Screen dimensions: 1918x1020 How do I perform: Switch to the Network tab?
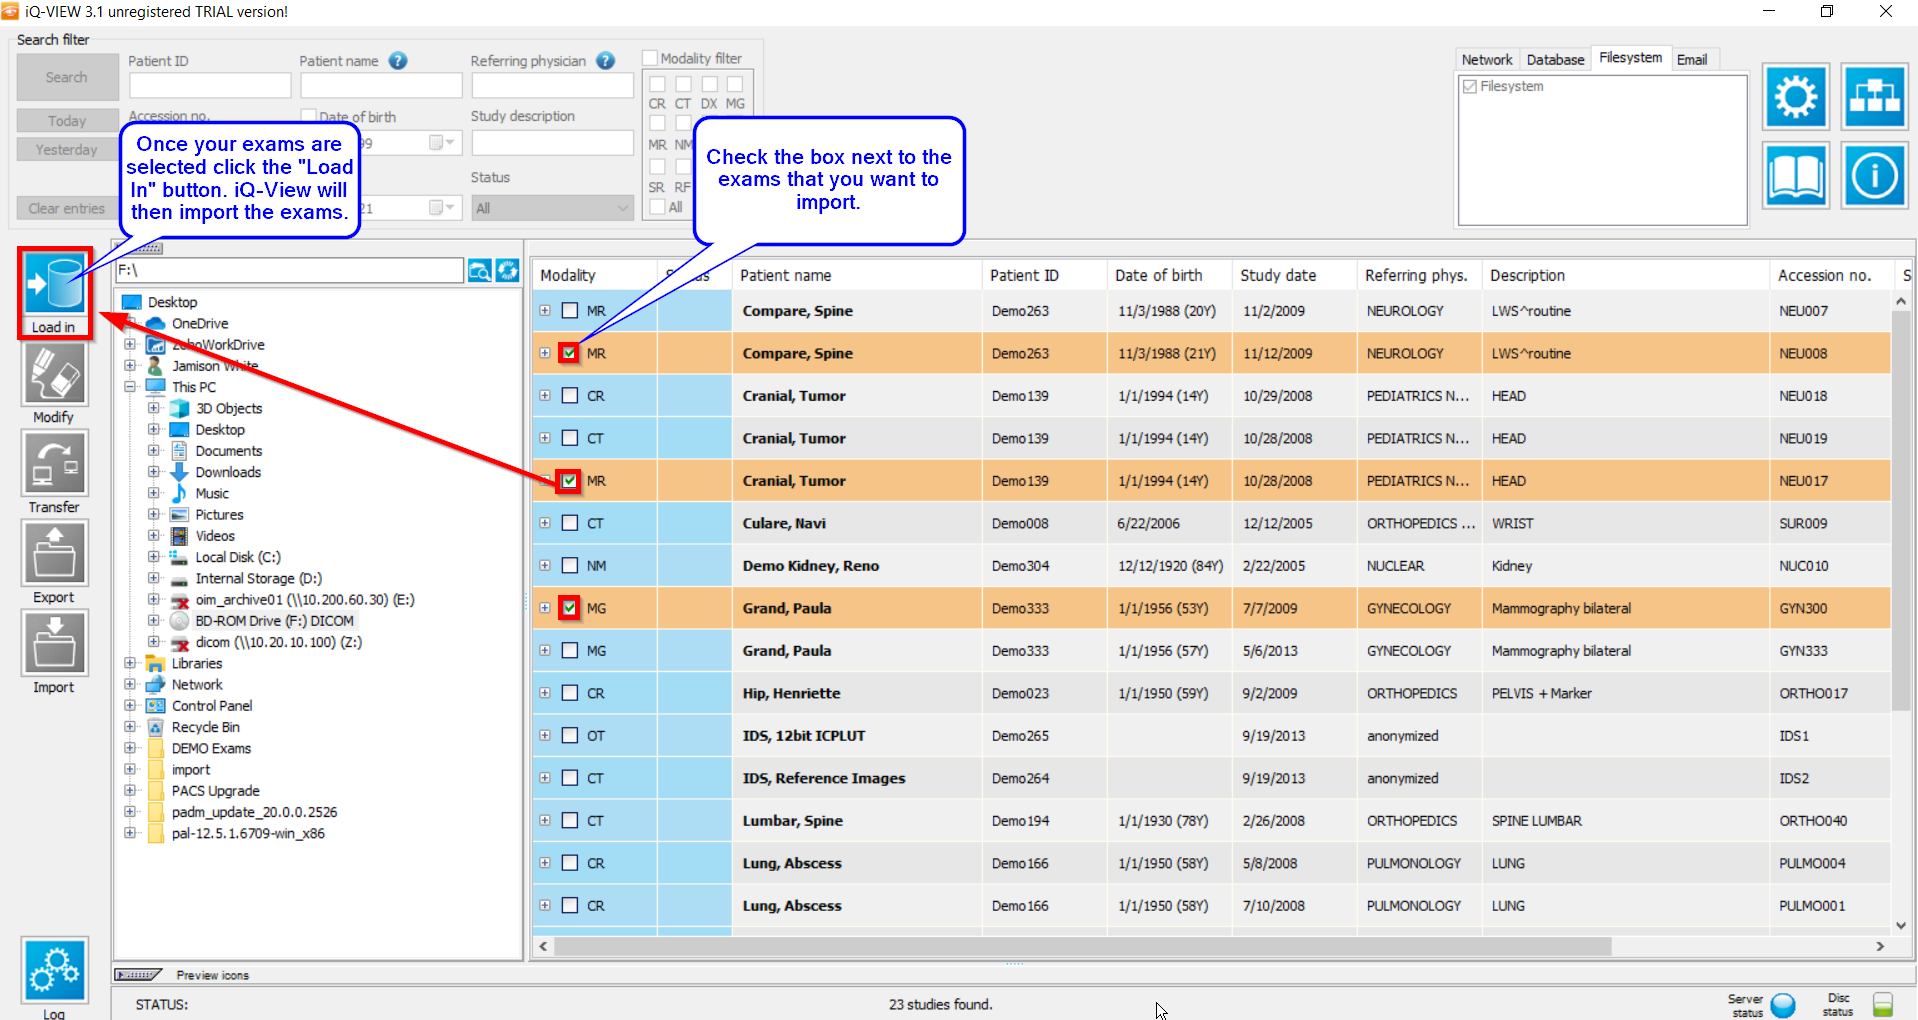[x=1487, y=60]
